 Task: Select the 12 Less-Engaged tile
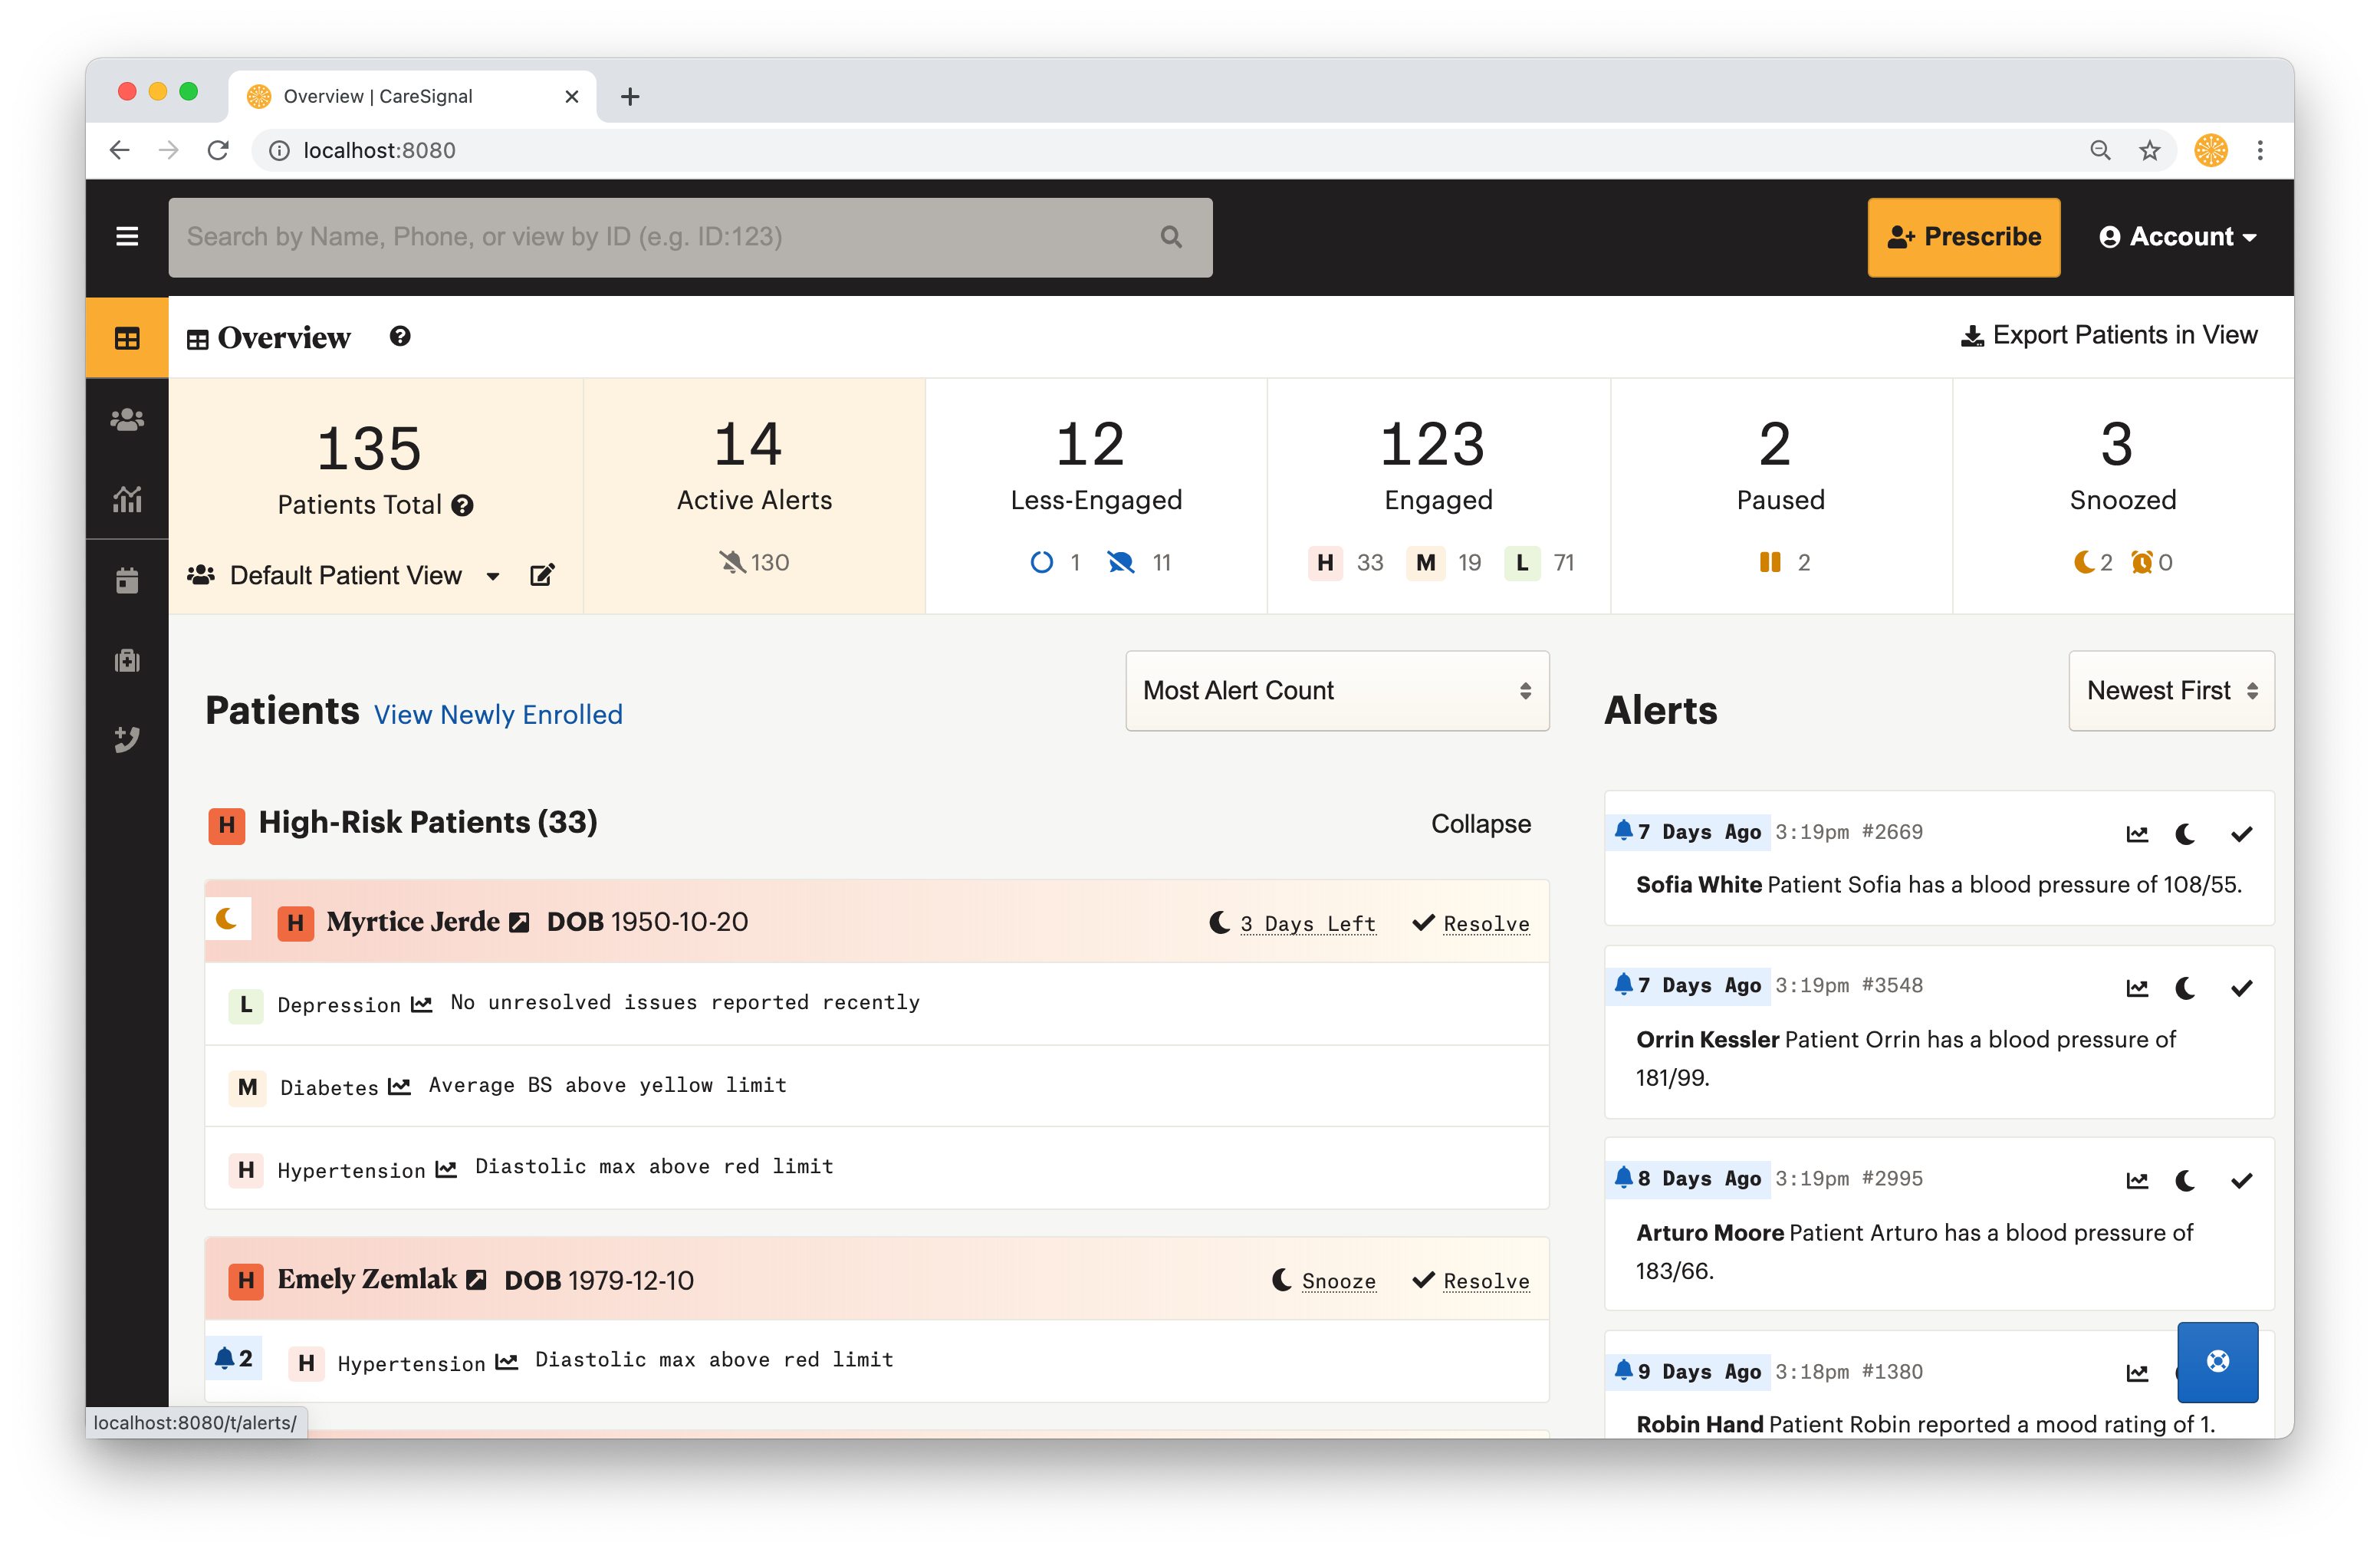pyautogui.click(x=1096, y=496)
